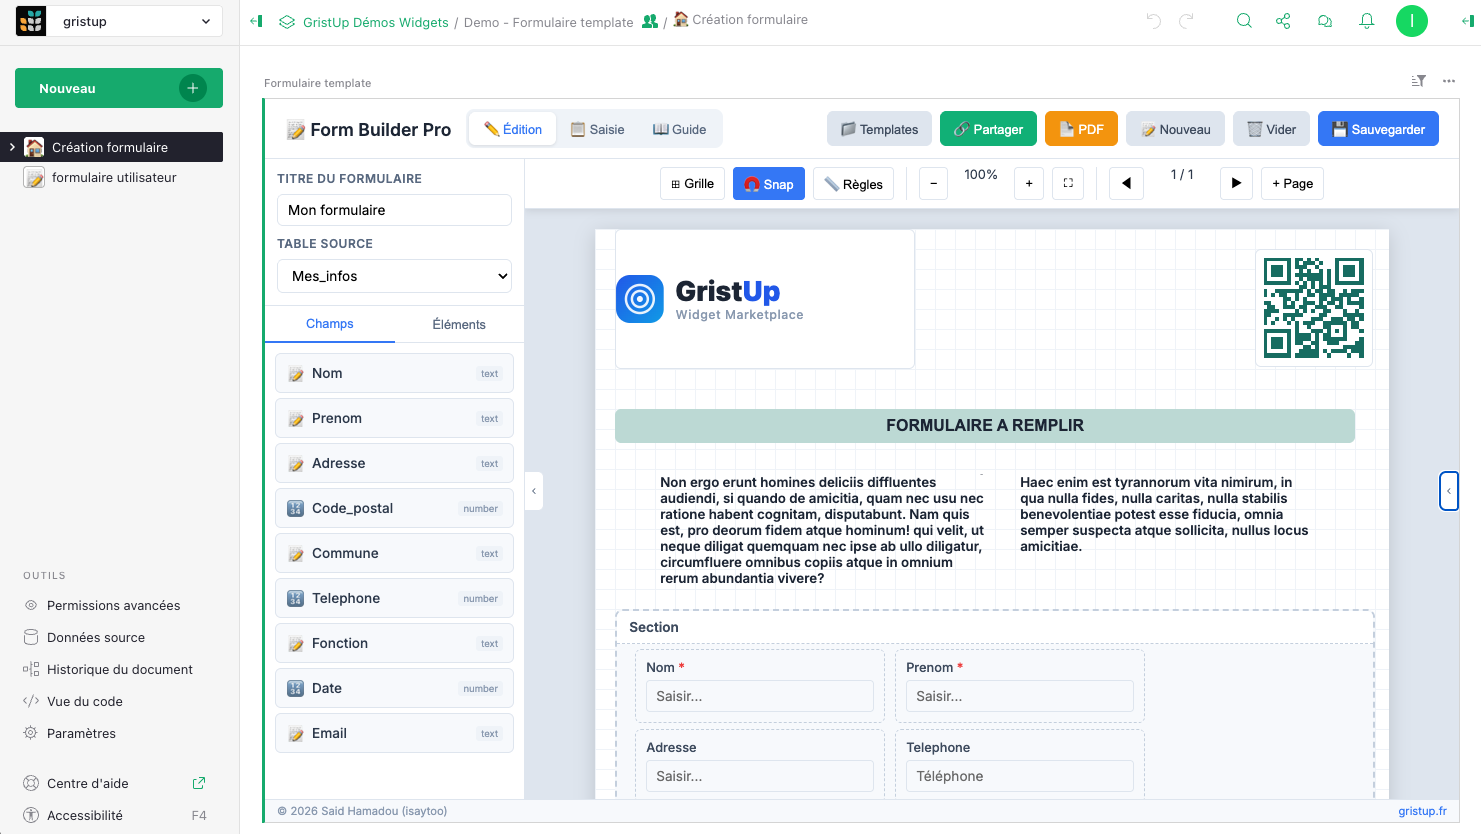This screenshot has height=834, width=1481.
Task: Click the undo arrow icon
Action: [x=1153, y=21]
